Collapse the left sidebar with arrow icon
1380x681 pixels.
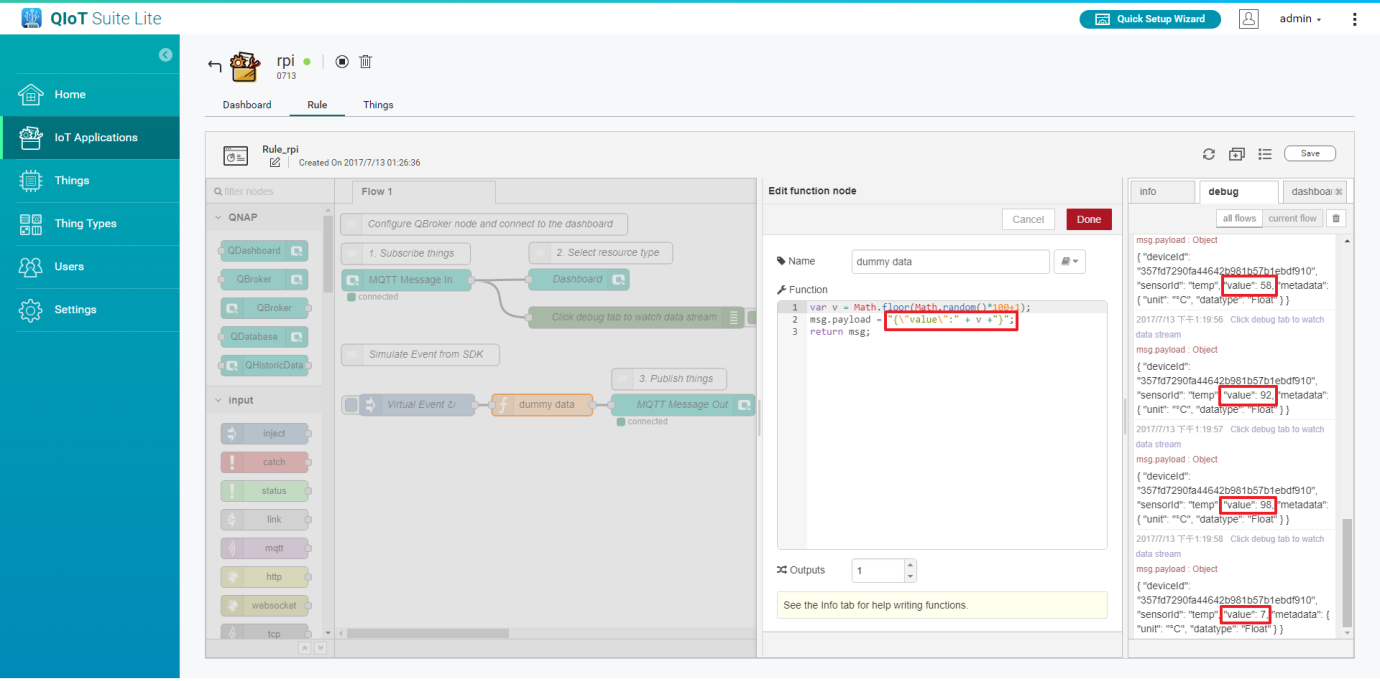[x=165, y=55]
